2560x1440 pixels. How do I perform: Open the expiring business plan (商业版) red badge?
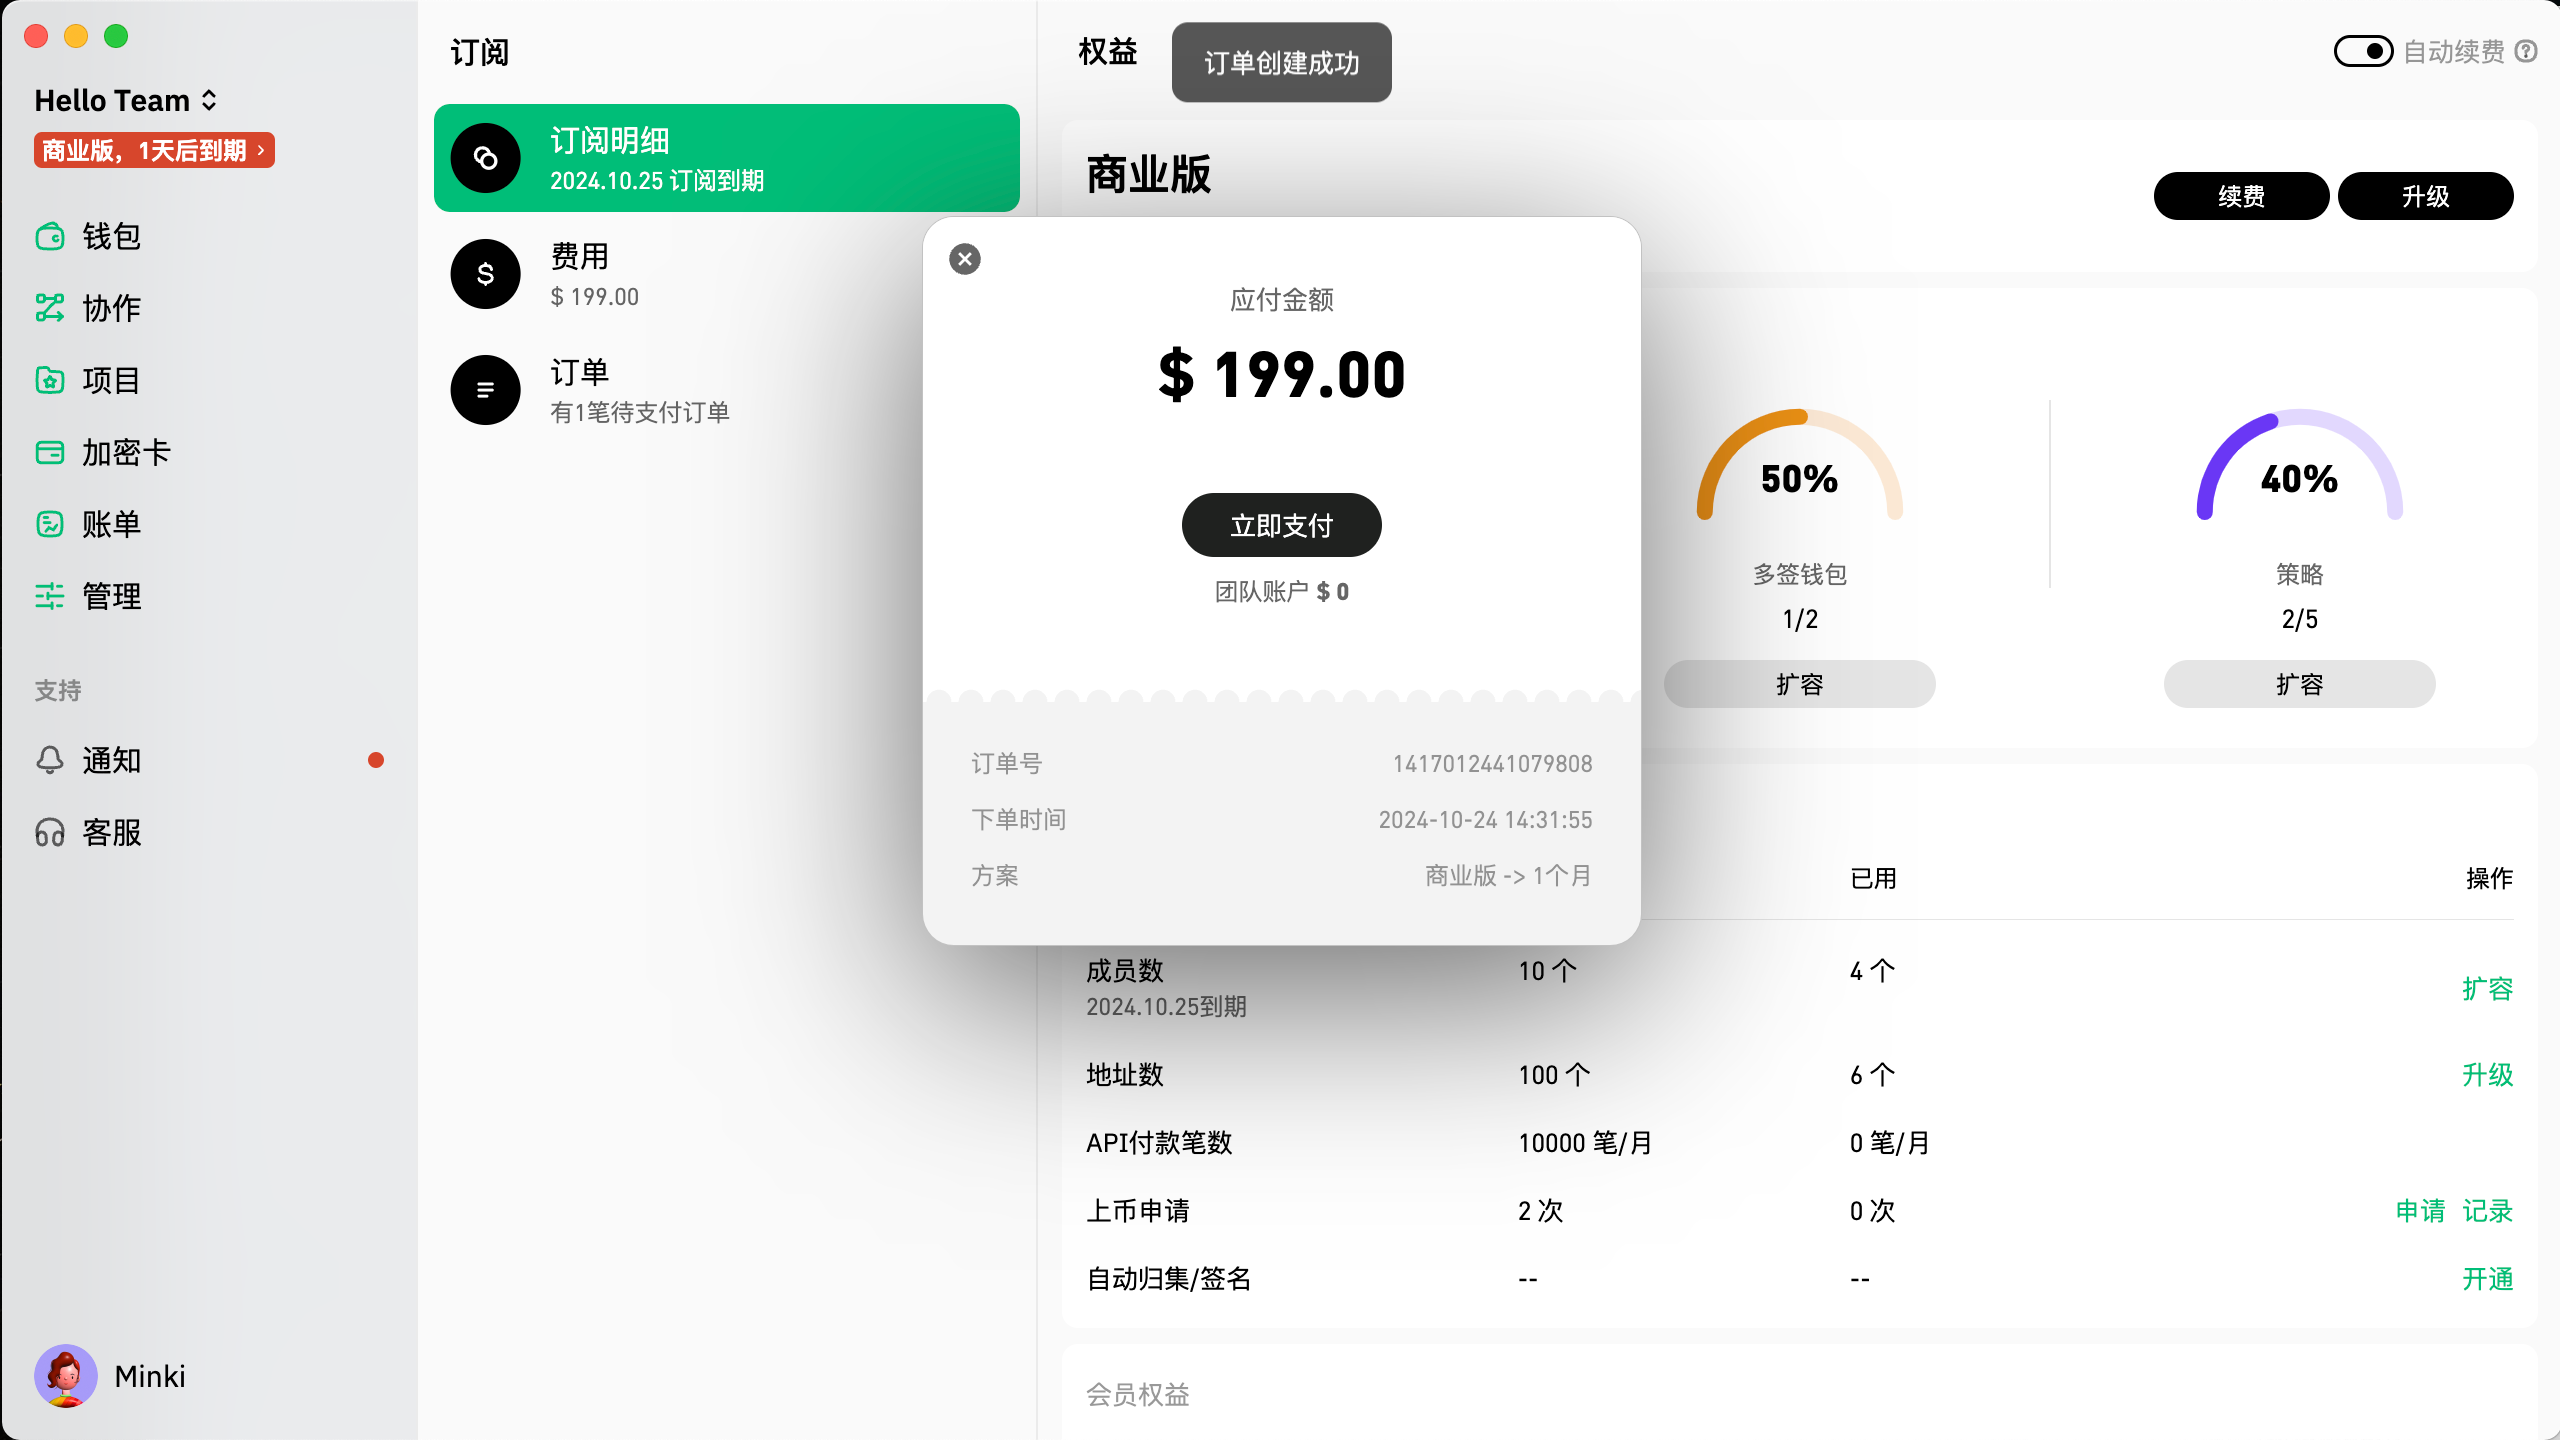[x=154, y=151]
